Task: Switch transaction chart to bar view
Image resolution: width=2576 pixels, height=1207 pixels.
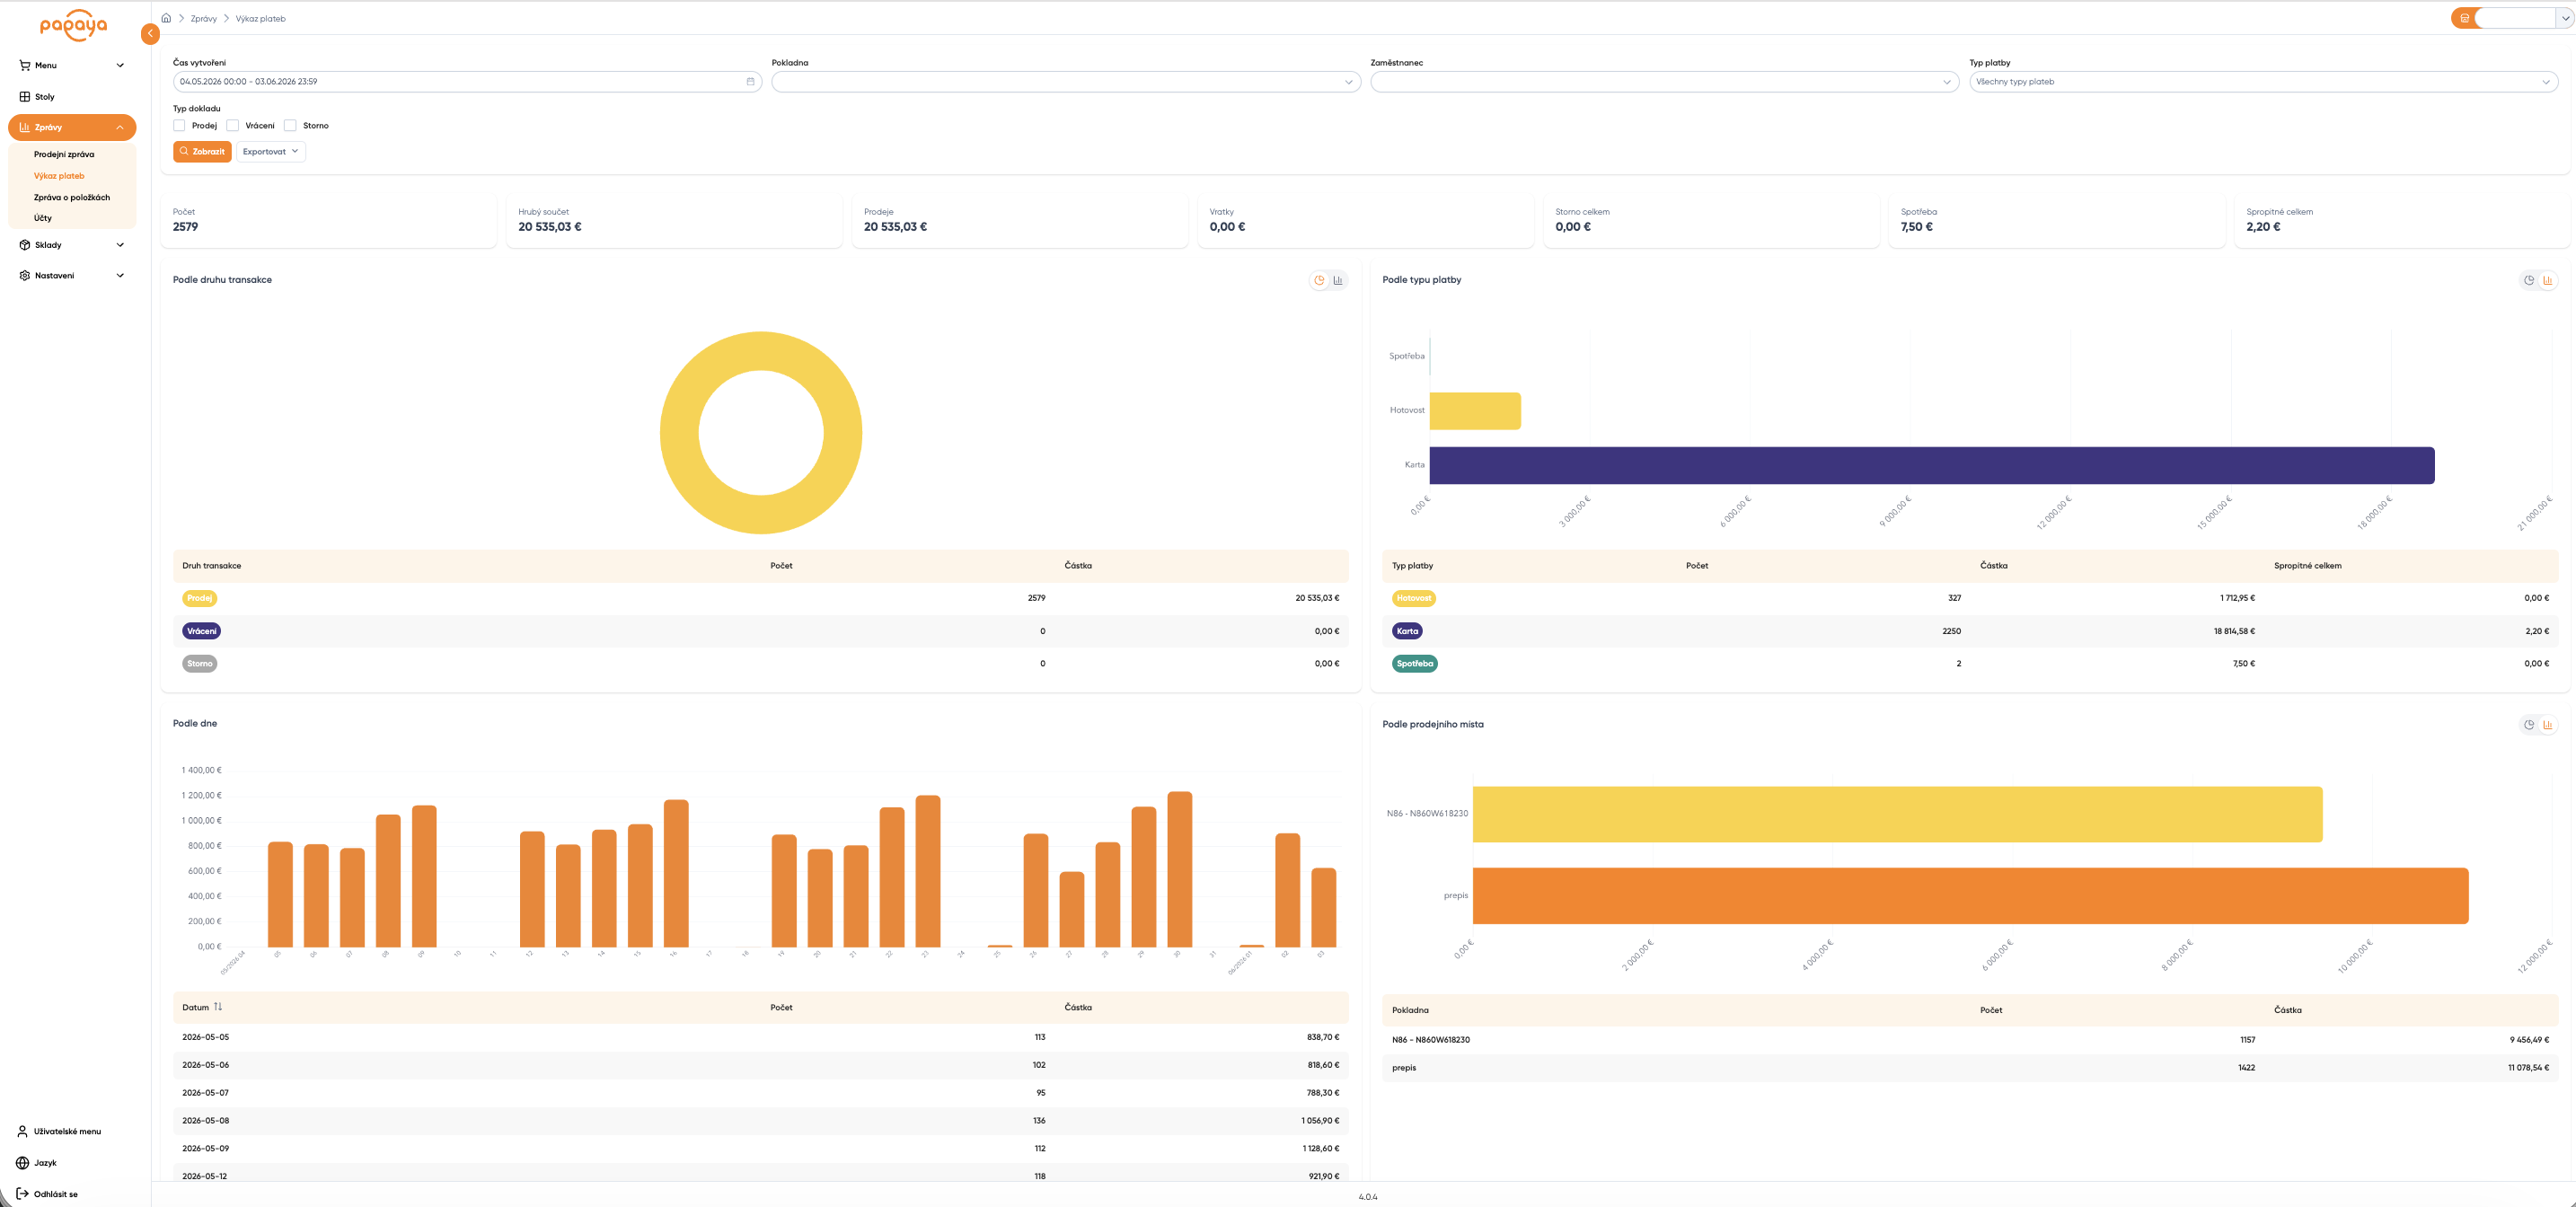Action: pos(1338,280)
